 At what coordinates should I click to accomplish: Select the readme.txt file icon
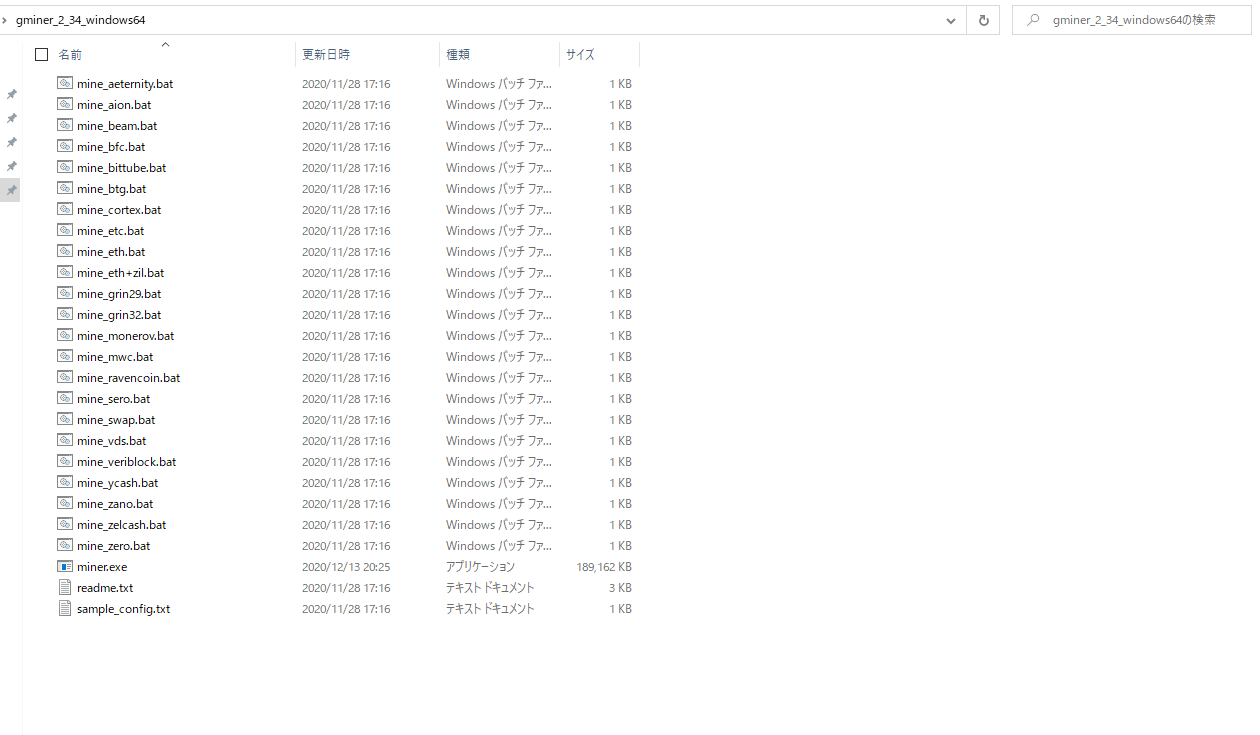coord(65,588)
